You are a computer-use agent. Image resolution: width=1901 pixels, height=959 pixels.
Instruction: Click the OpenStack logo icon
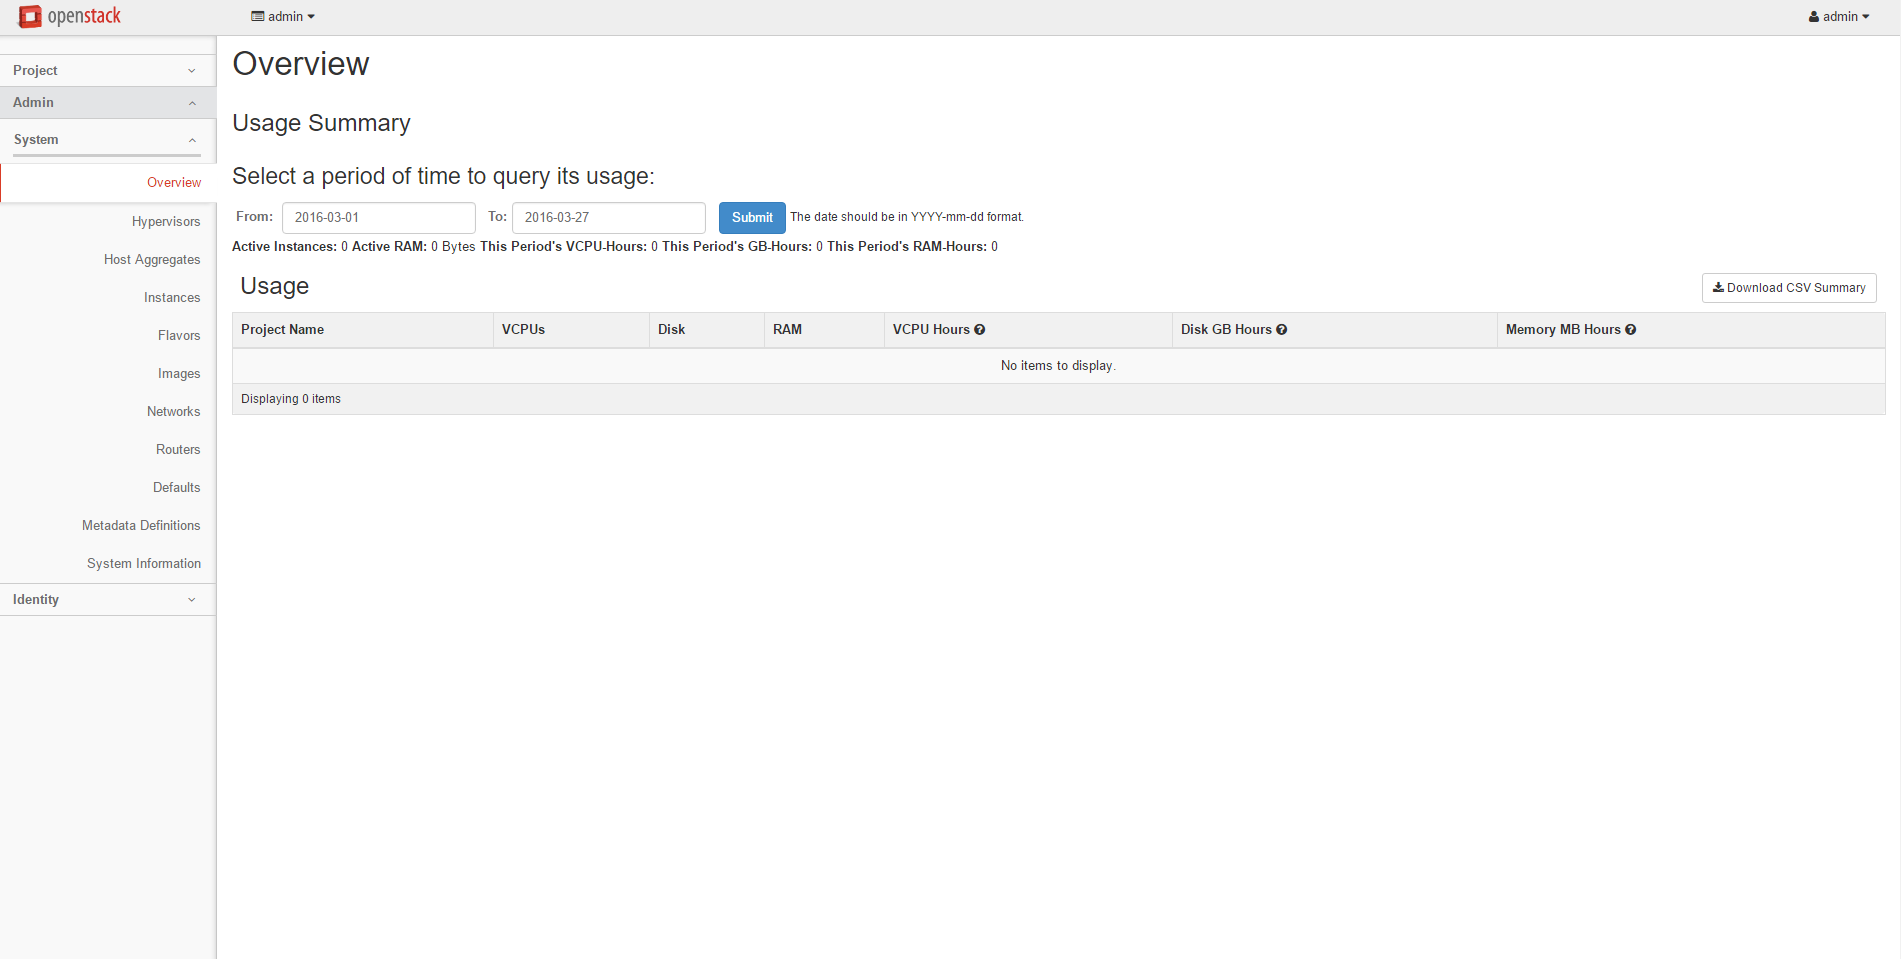[x=30, y=17]
